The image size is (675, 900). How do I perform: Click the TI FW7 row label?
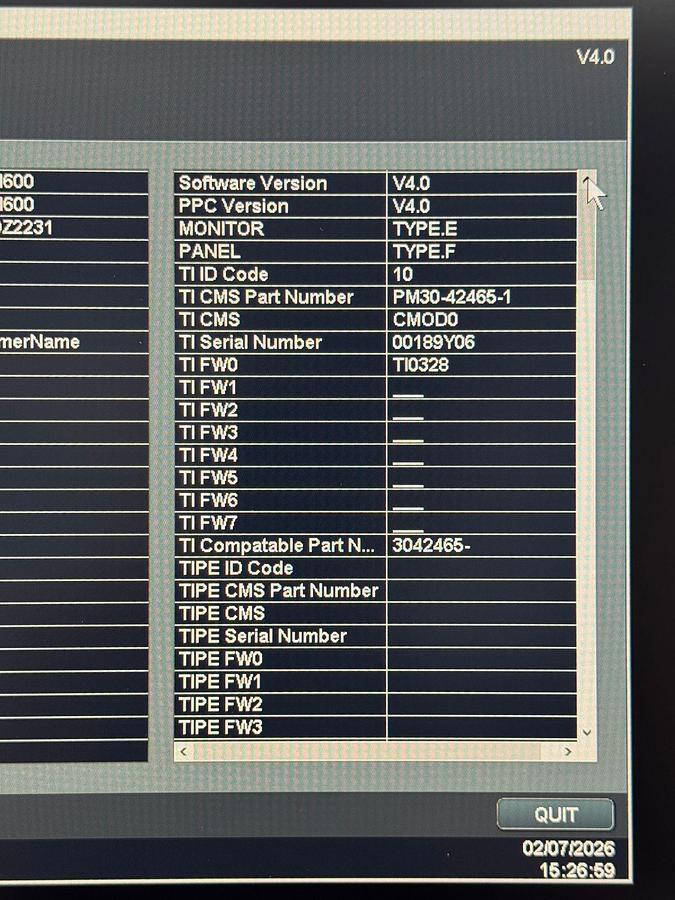208,523
